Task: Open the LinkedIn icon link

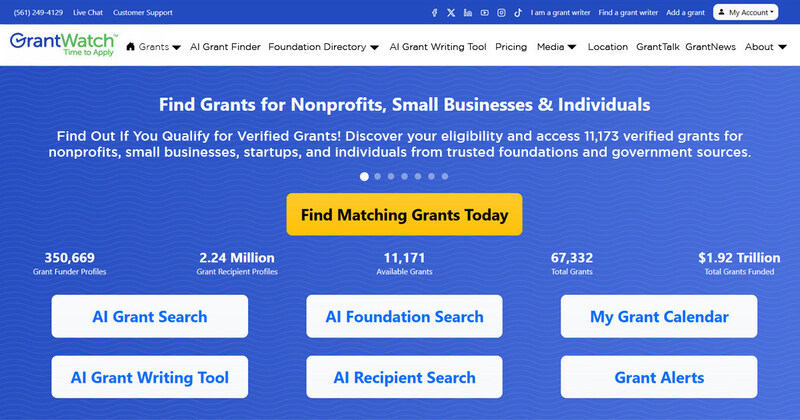Action: coord(468,13)
